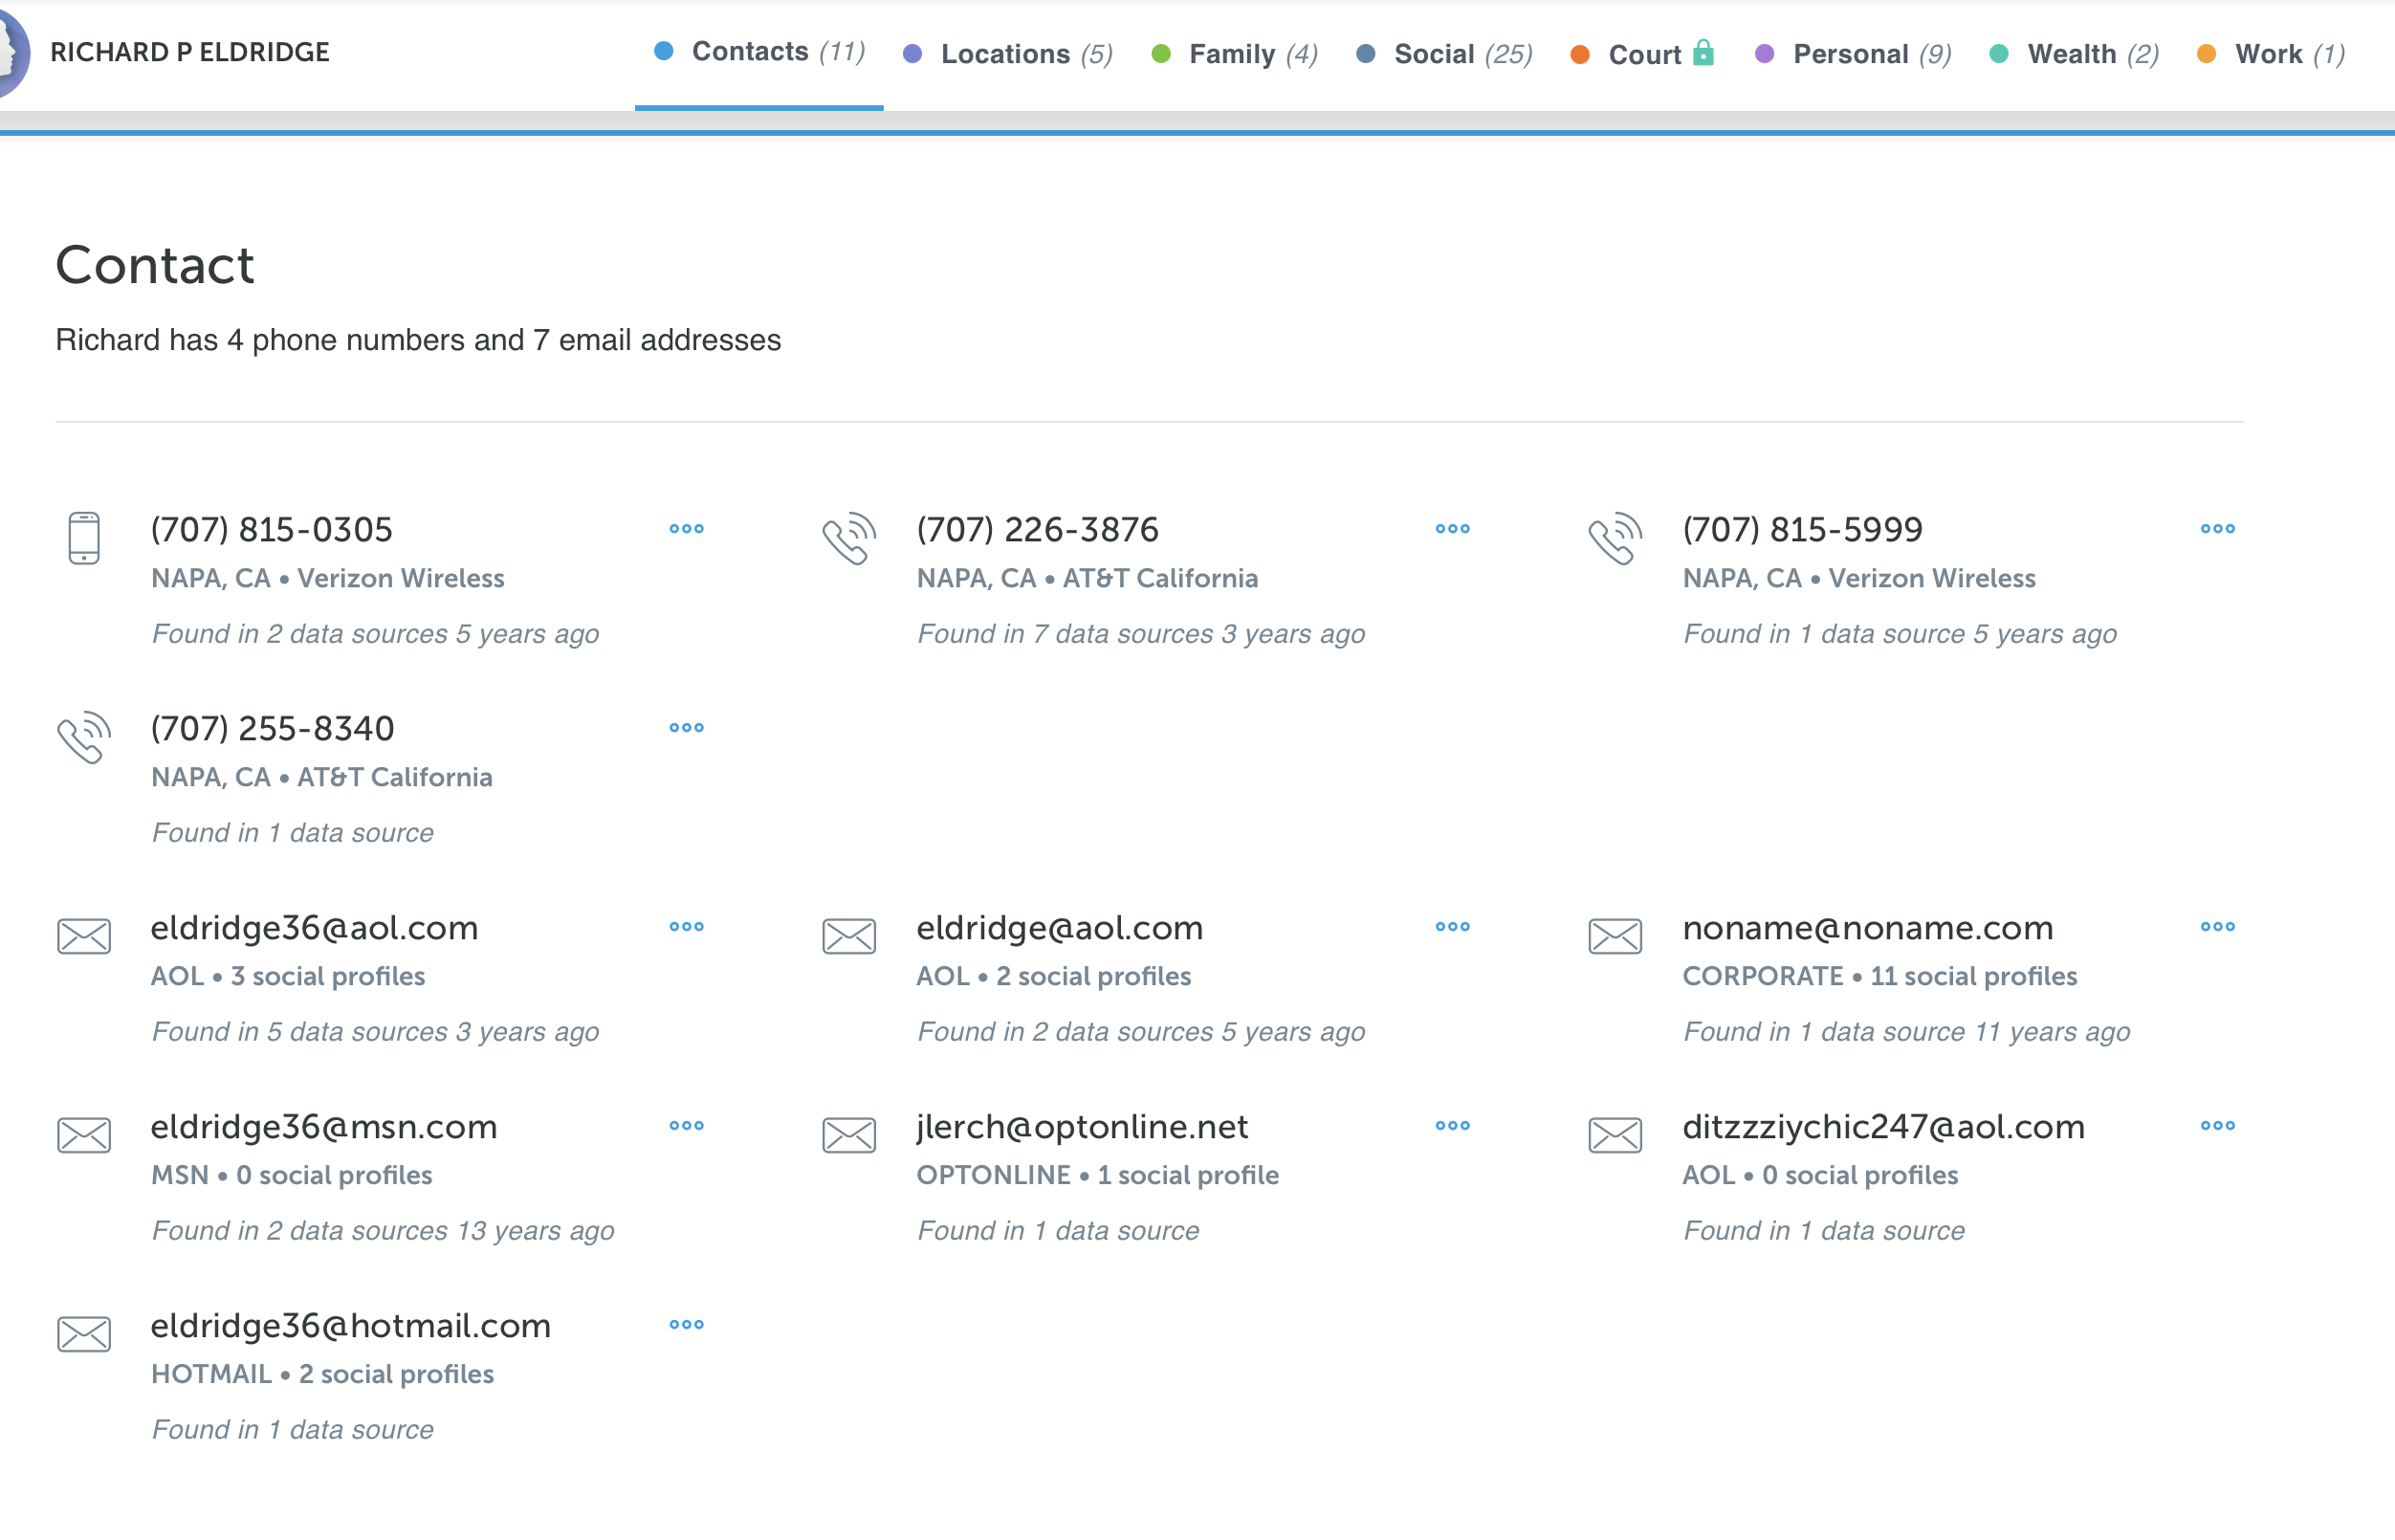The width and height of the screenshot is (2395, 1540).
Task: Click phone number (707) 226-3876
Action: tap(1038, 529)
